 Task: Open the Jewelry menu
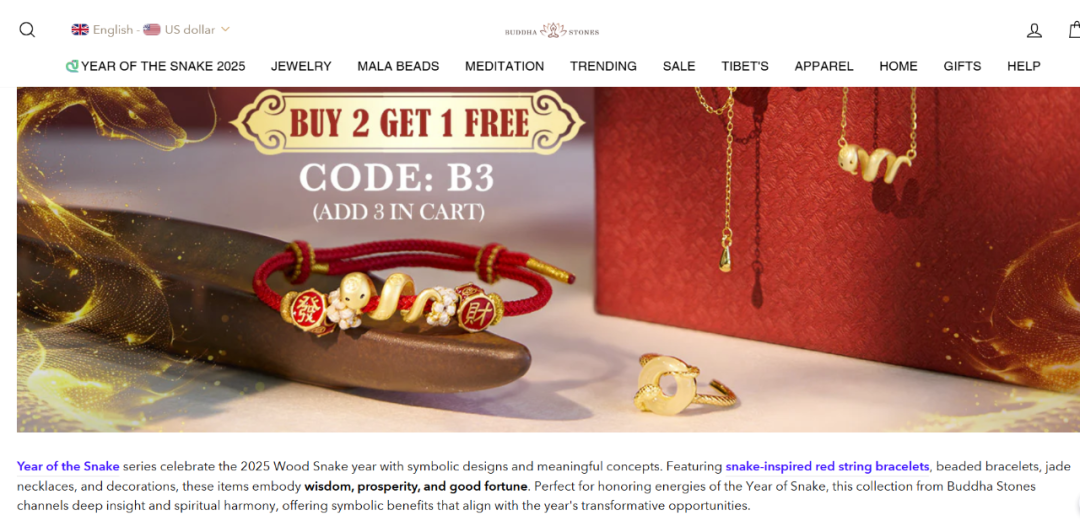pyautogui.click(x=301, y=66)
